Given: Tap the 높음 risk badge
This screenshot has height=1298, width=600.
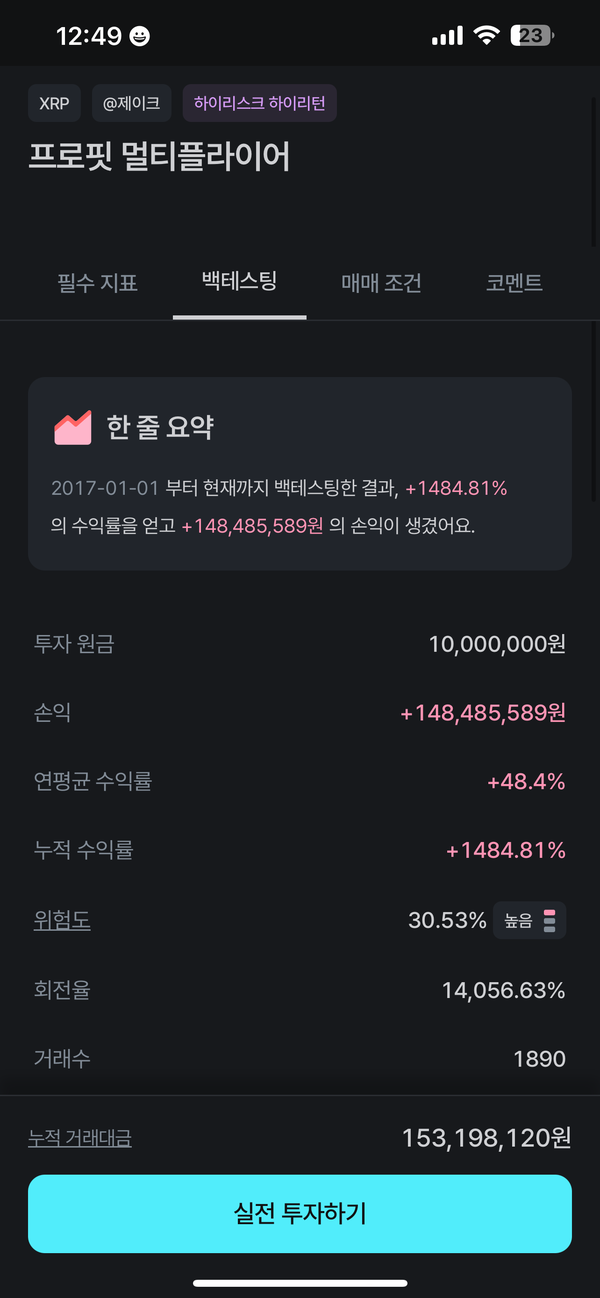Looking at the screenshot, I should click(x=519, y=920).
